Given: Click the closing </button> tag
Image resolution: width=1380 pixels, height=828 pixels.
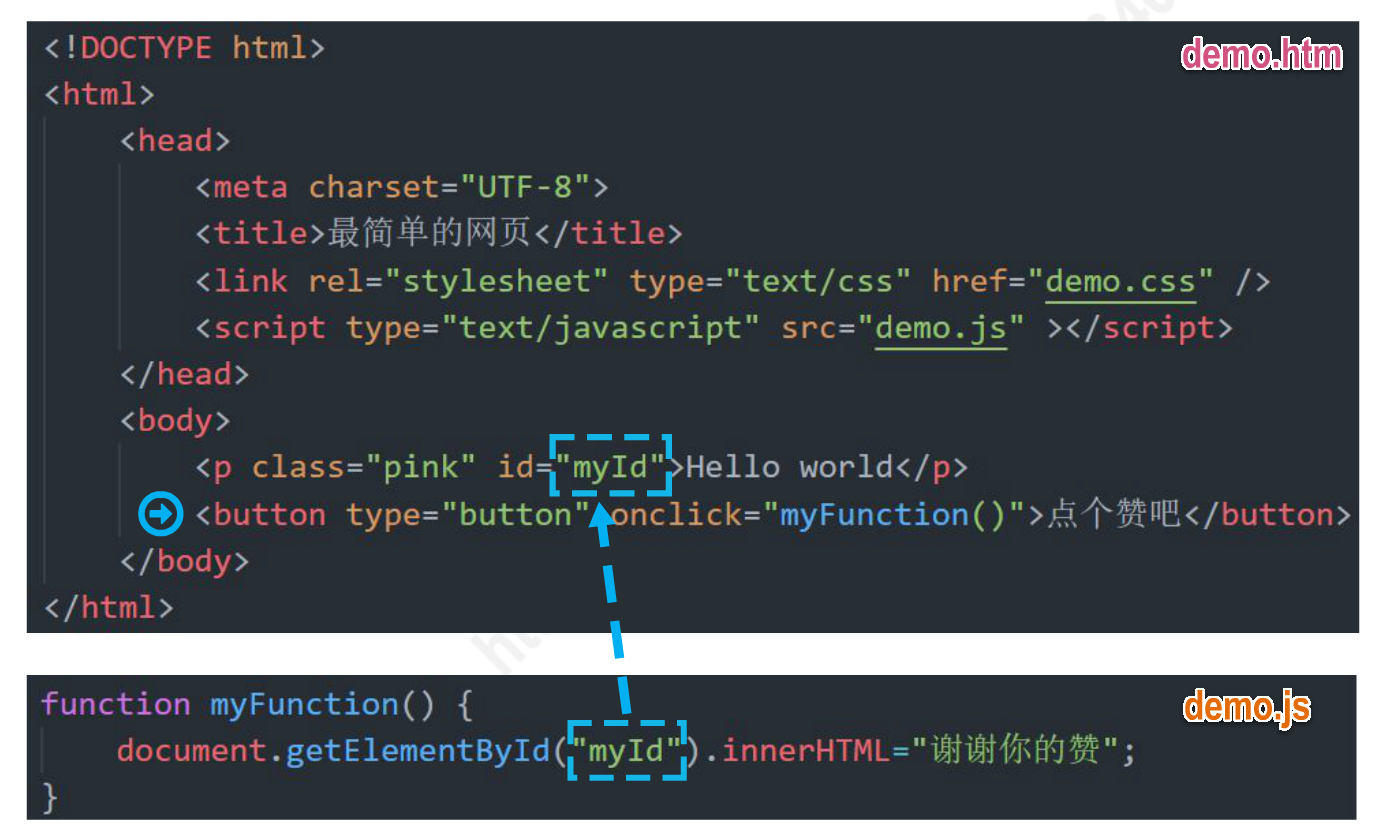Looking at the screenshot, I should coord(1268,515).
